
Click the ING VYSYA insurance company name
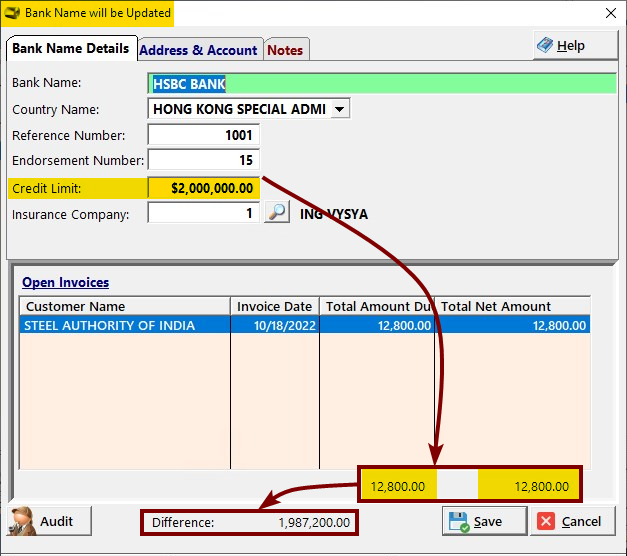click(334, 214)
